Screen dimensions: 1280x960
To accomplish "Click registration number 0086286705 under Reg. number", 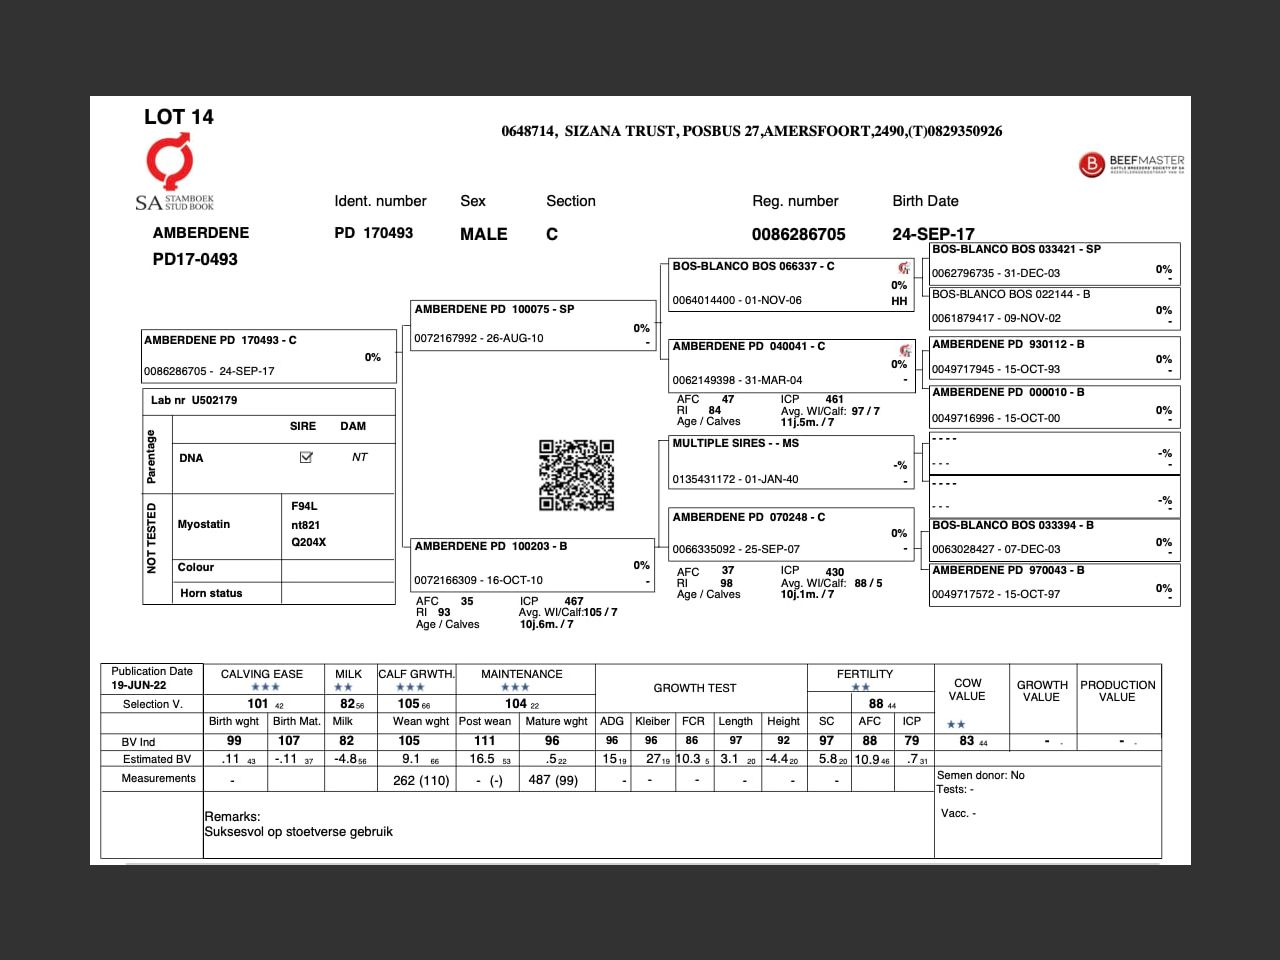I will click(x=798, y=234).
